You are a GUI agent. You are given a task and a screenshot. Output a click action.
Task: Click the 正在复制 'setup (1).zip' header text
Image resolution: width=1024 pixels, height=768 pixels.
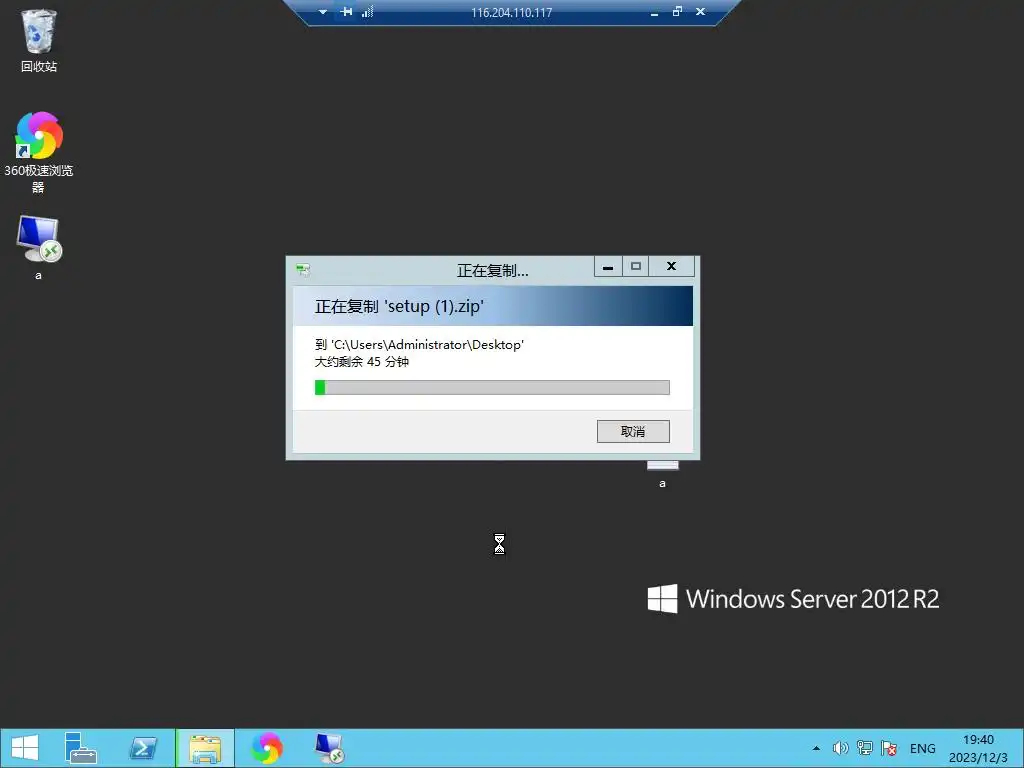click(x=398, y=306)
